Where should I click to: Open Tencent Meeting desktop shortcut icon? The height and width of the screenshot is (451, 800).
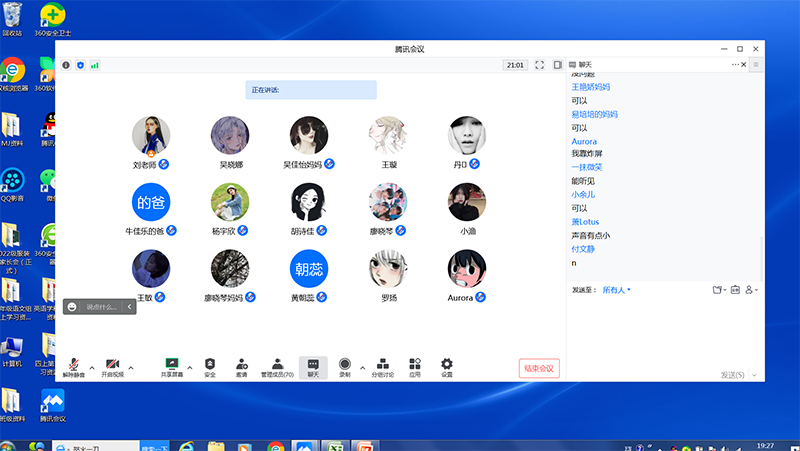[52, 402]
